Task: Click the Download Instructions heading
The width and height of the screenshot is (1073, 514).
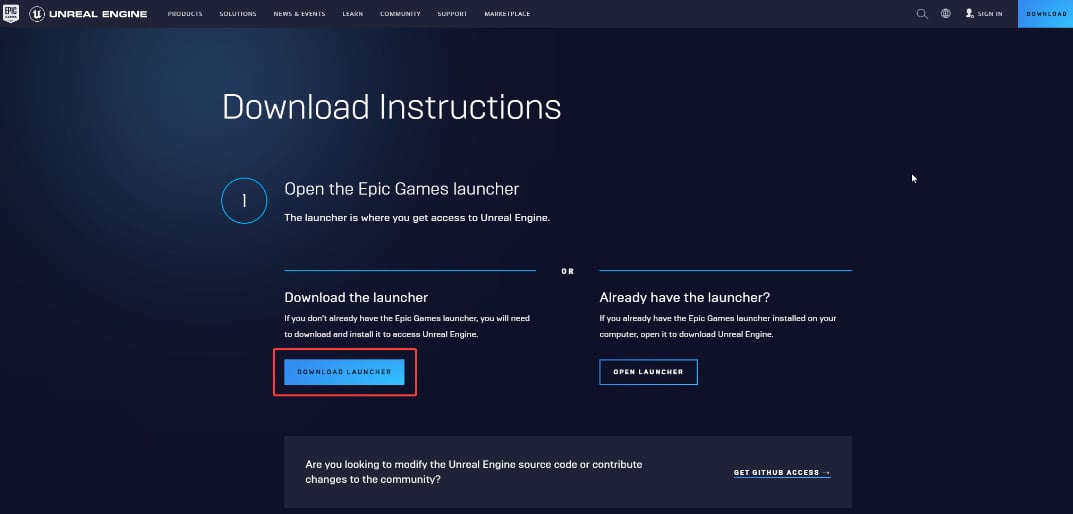Action: click(391, 107)
